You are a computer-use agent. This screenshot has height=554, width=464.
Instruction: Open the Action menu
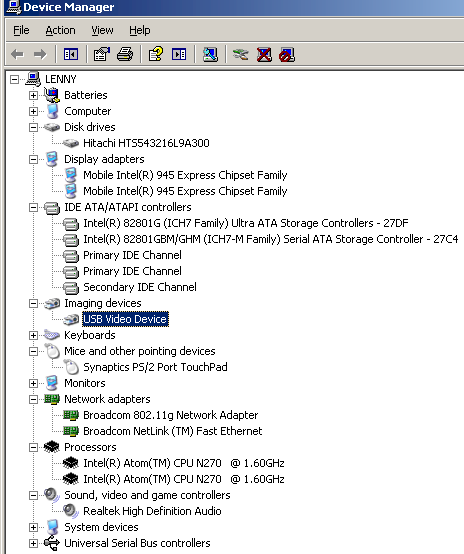click(60, 30)
